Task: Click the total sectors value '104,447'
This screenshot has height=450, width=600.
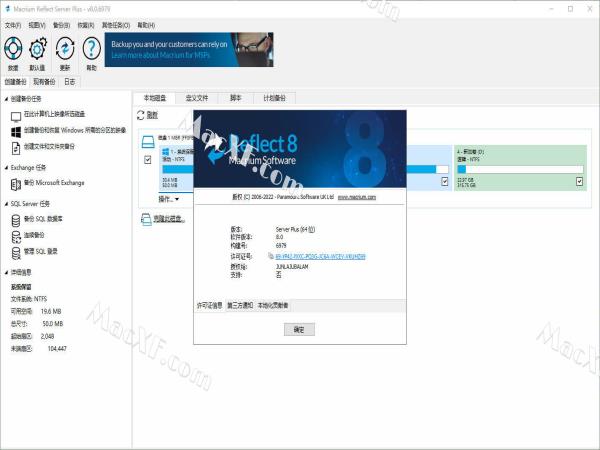Action: click(57, 349)
